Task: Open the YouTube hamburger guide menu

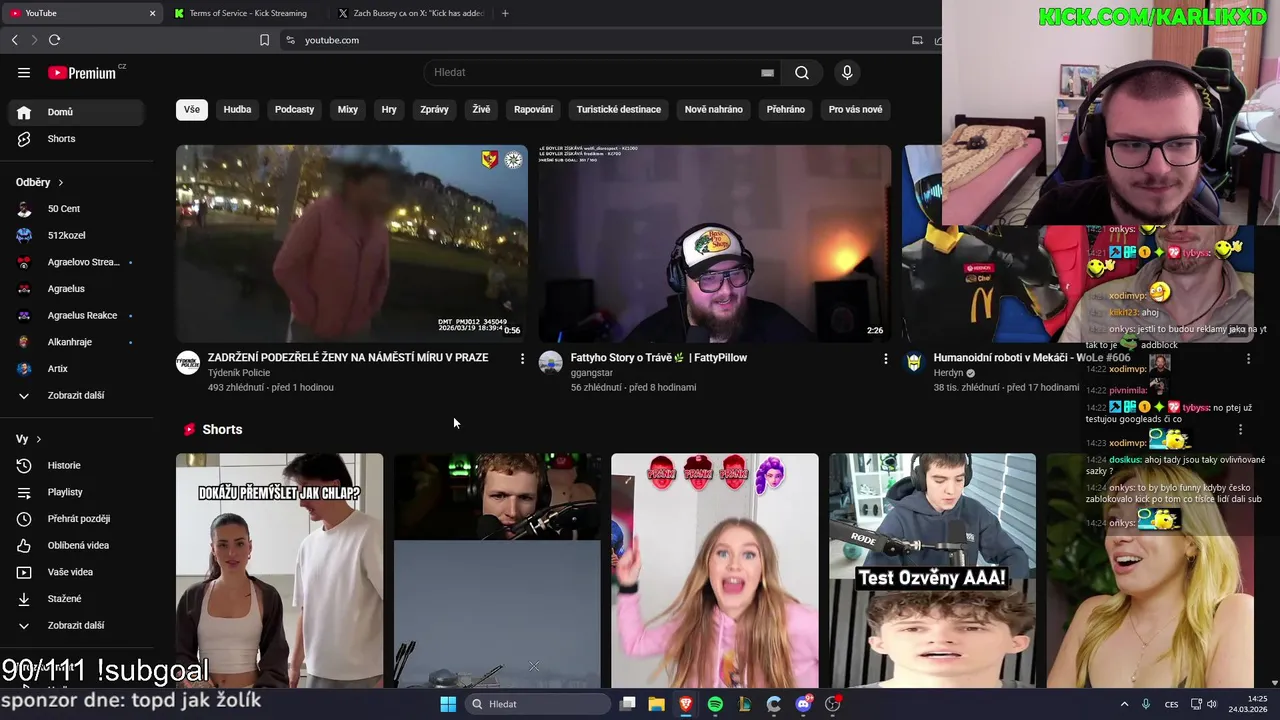Action: click(24, 72)
